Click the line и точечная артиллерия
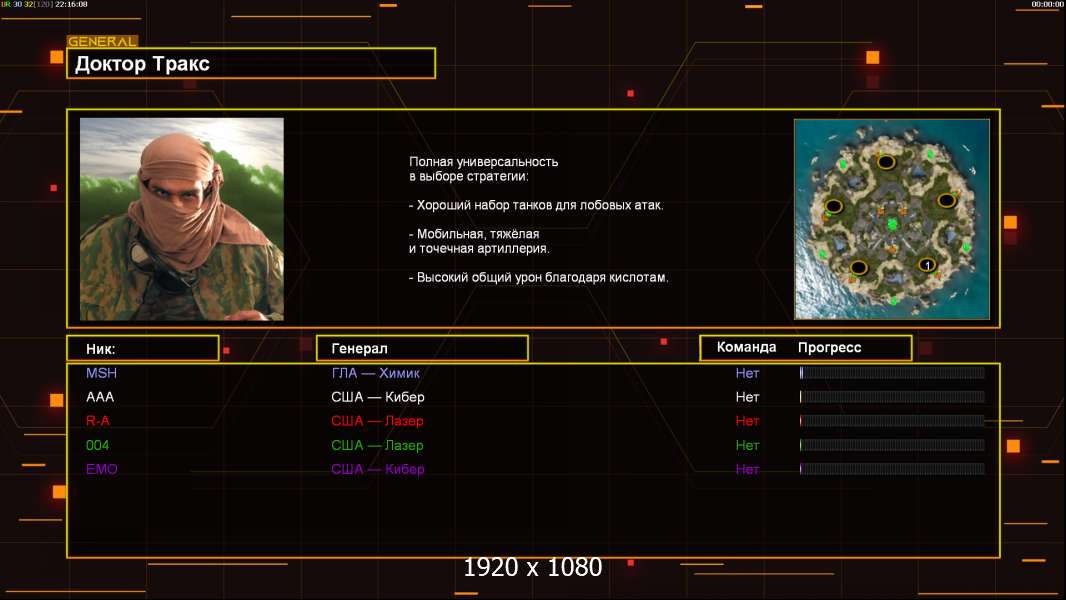Screen dimensions: 1066x600 point(479,249)
